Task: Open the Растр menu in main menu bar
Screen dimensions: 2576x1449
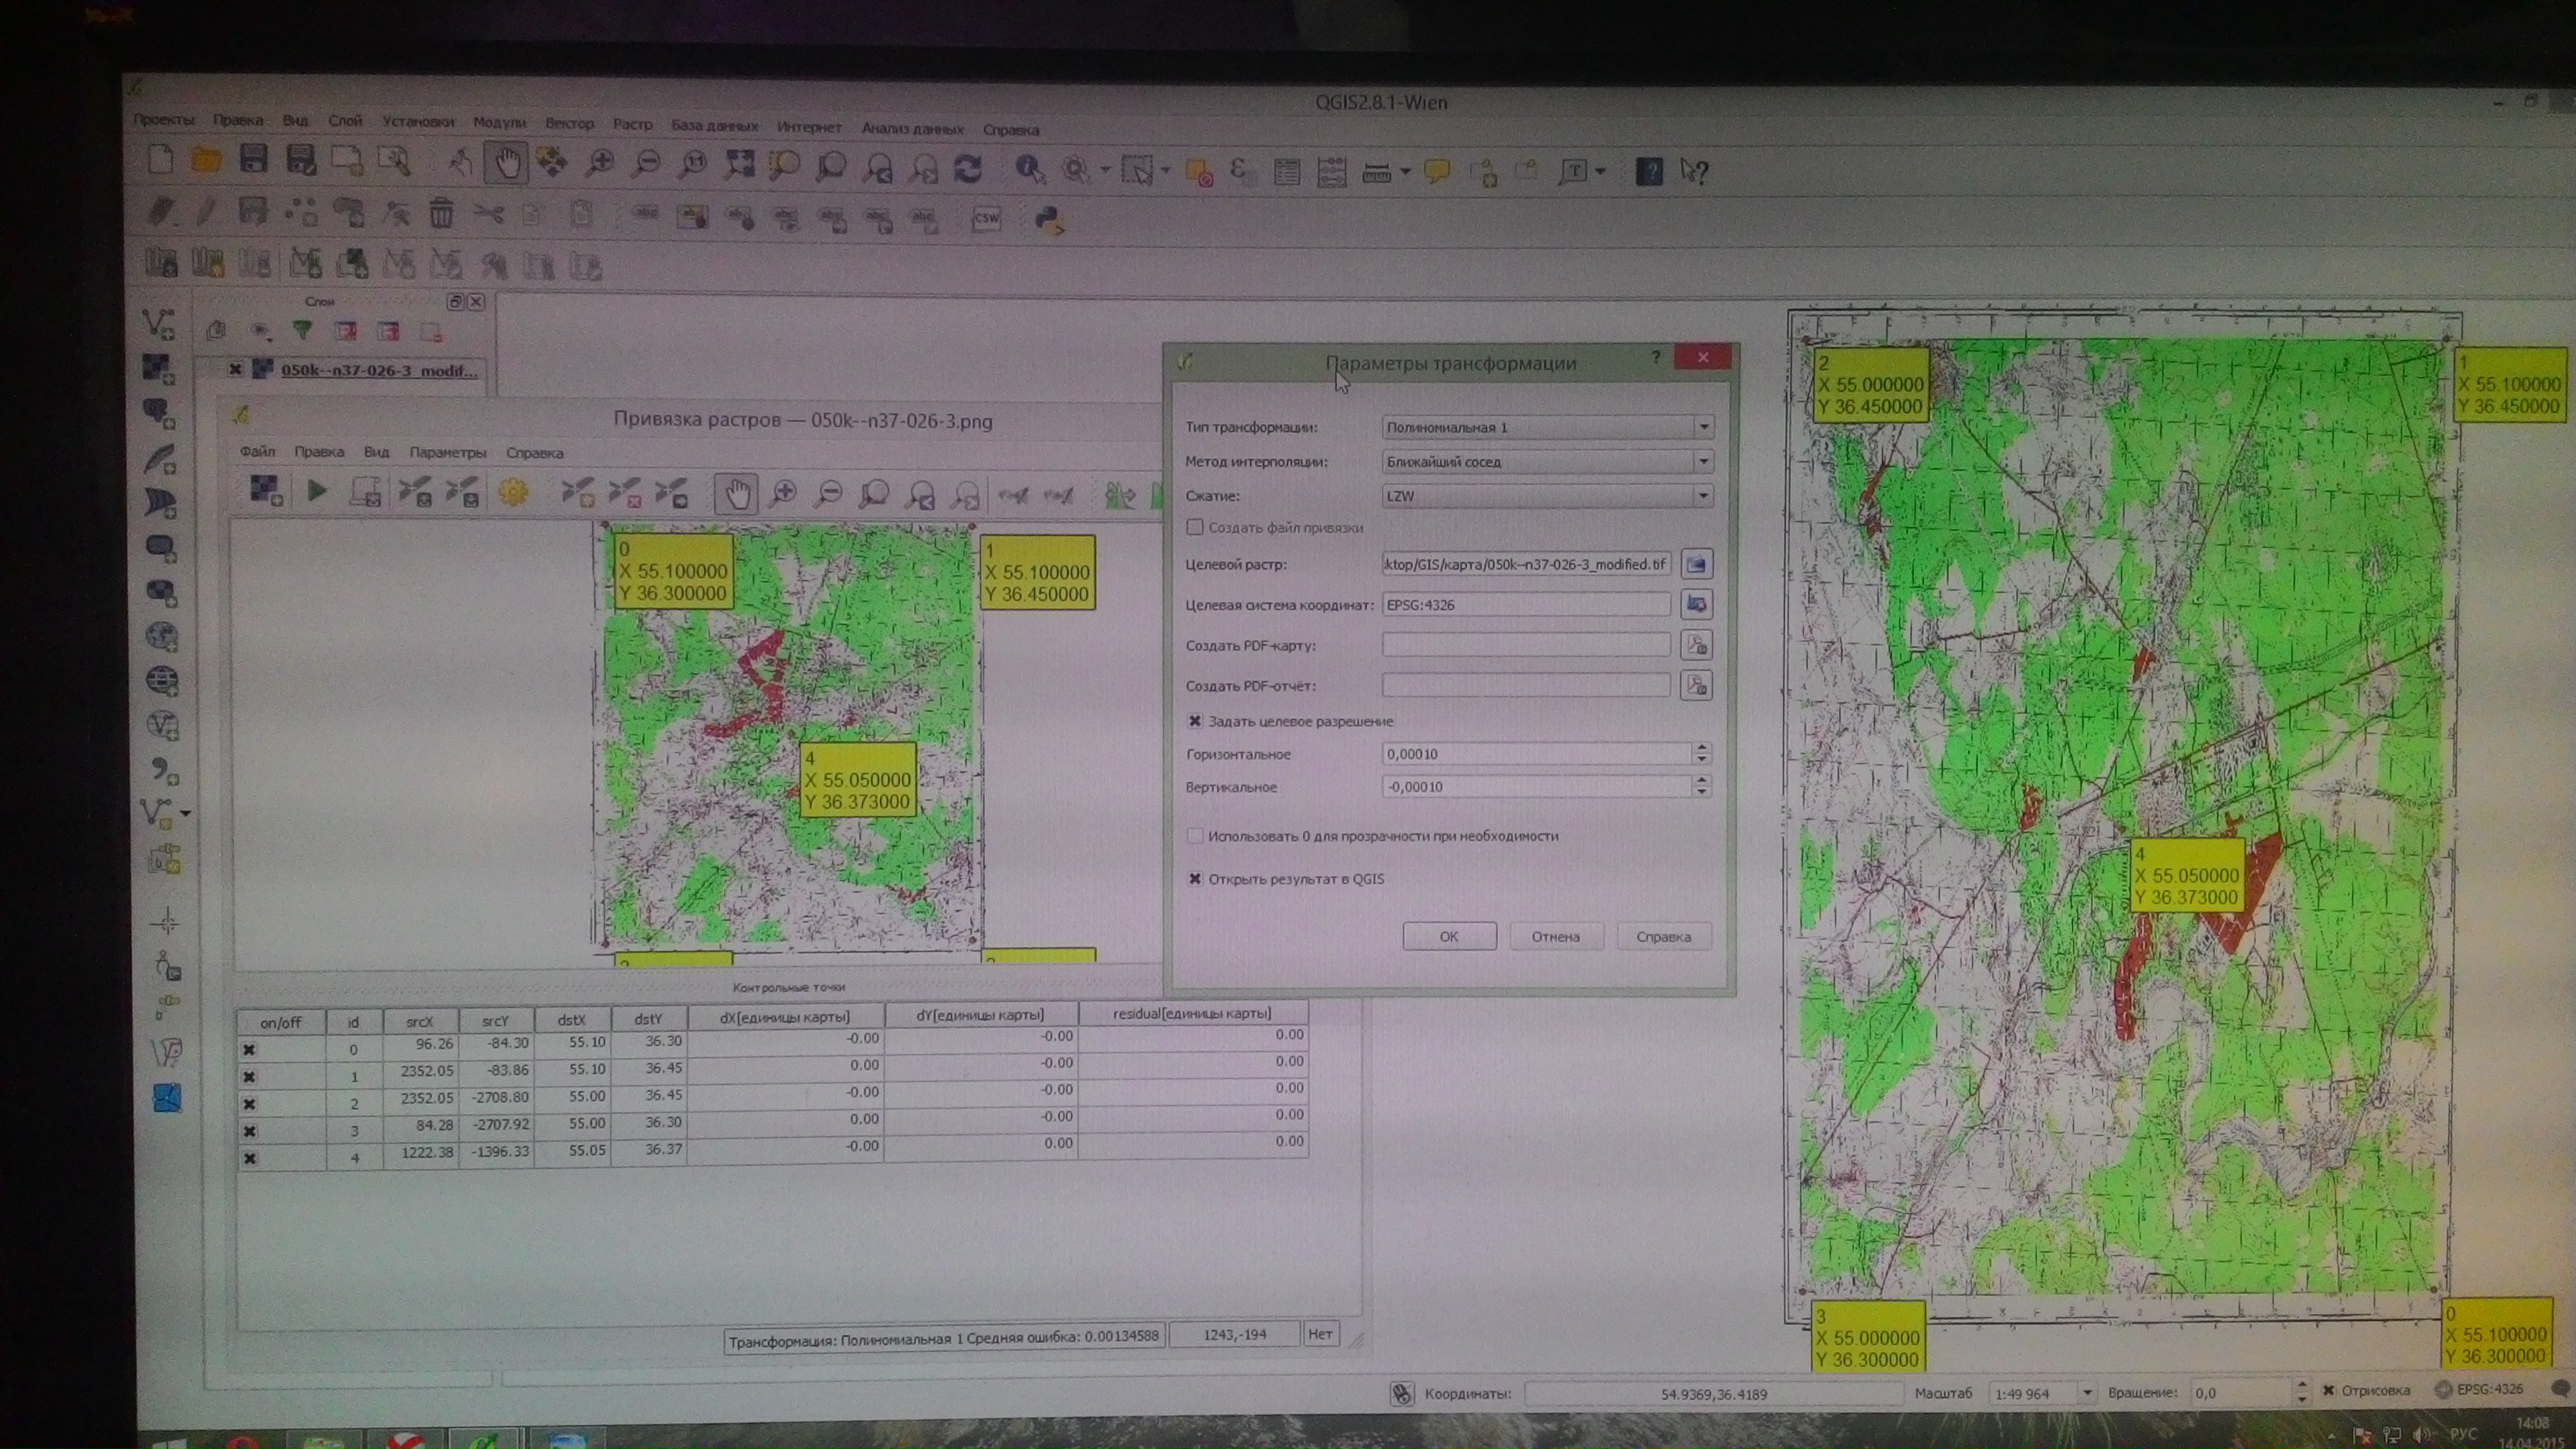Action: click(x=632, y=124)
